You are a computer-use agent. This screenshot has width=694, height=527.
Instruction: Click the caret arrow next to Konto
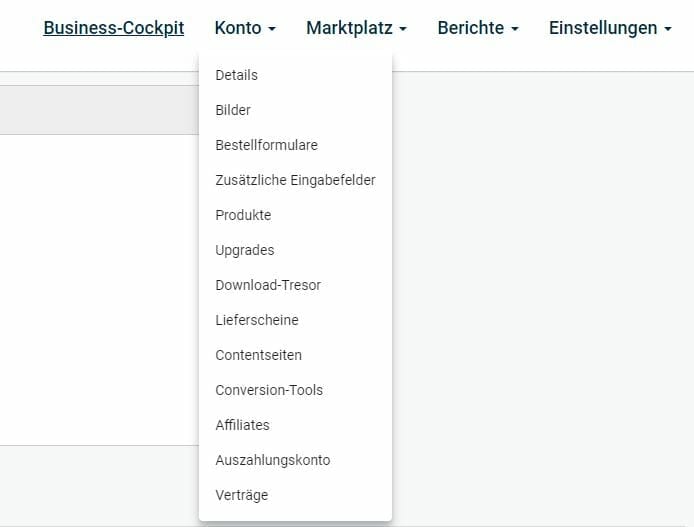[x=272, y=29]
